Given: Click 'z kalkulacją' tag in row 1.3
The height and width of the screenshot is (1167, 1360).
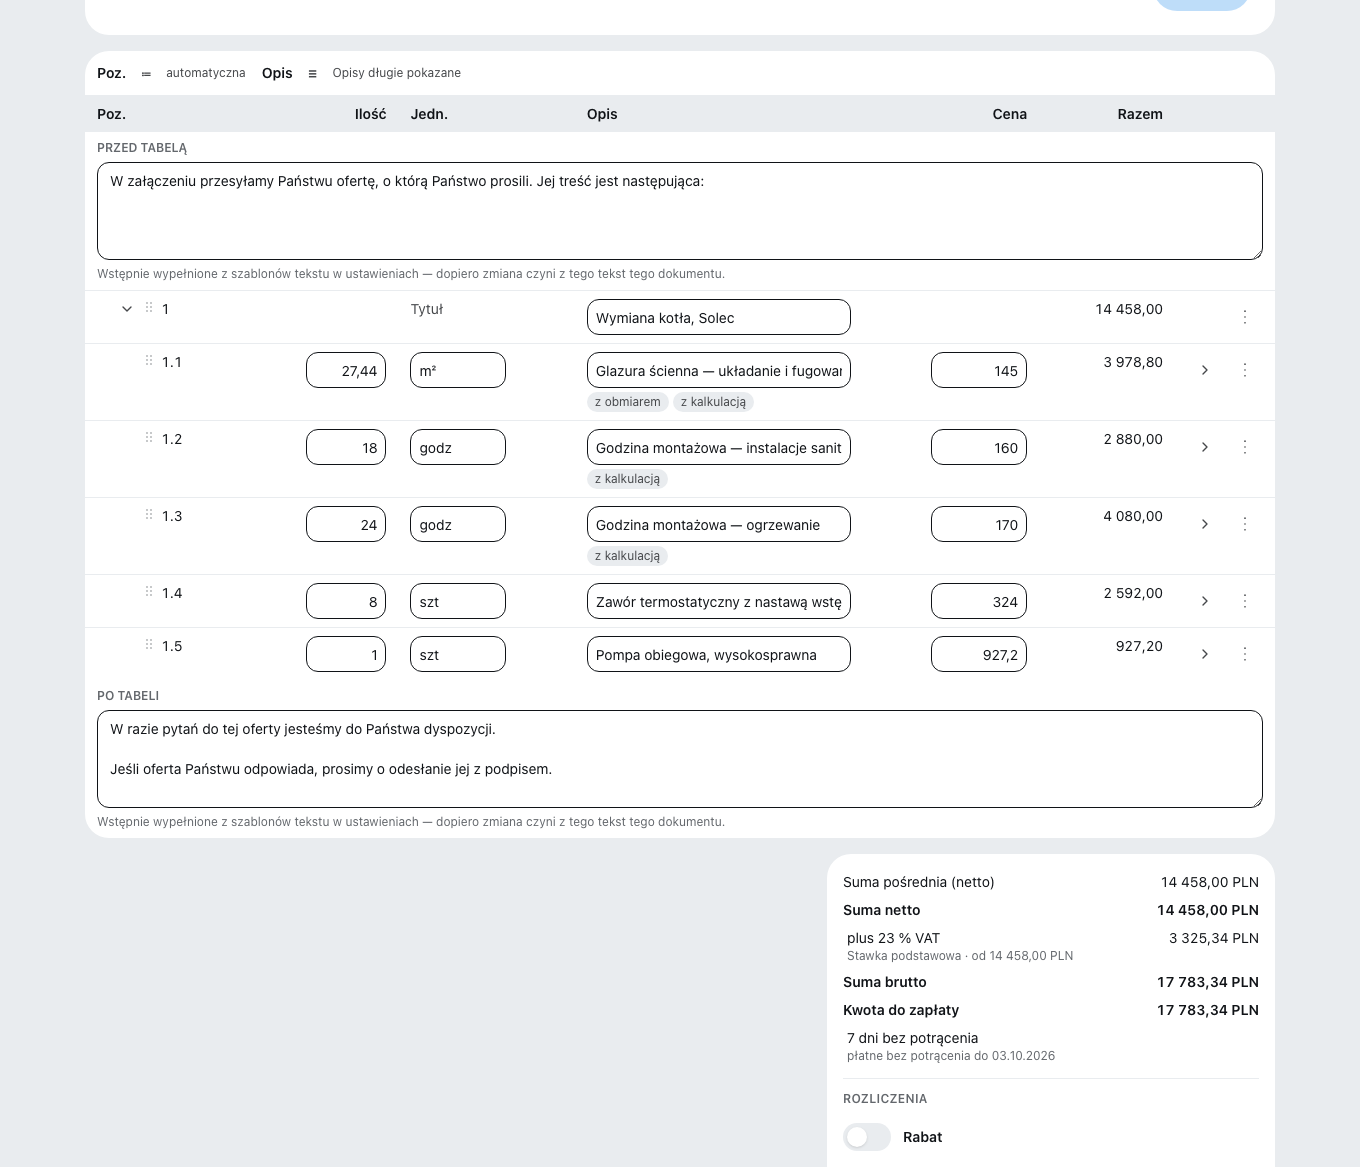Looking at the screenshot, I should 627,556.
